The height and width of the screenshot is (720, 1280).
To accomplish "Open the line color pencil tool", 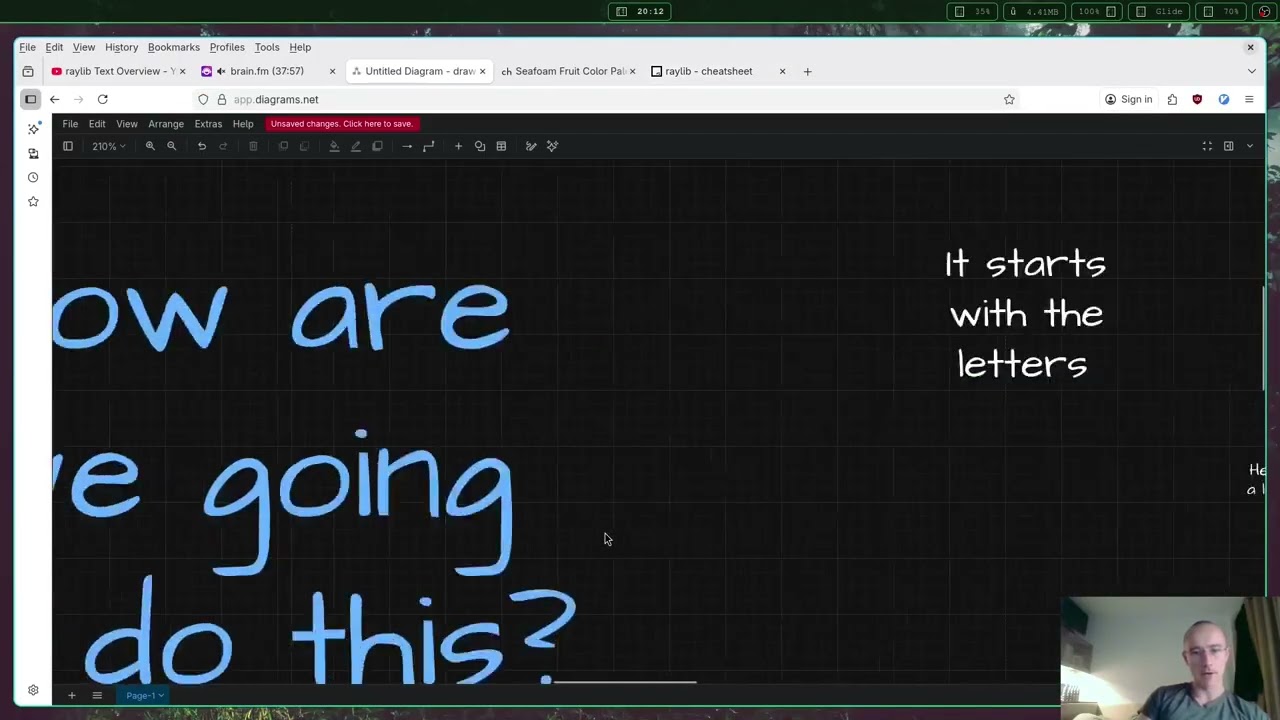I will 355,146.
